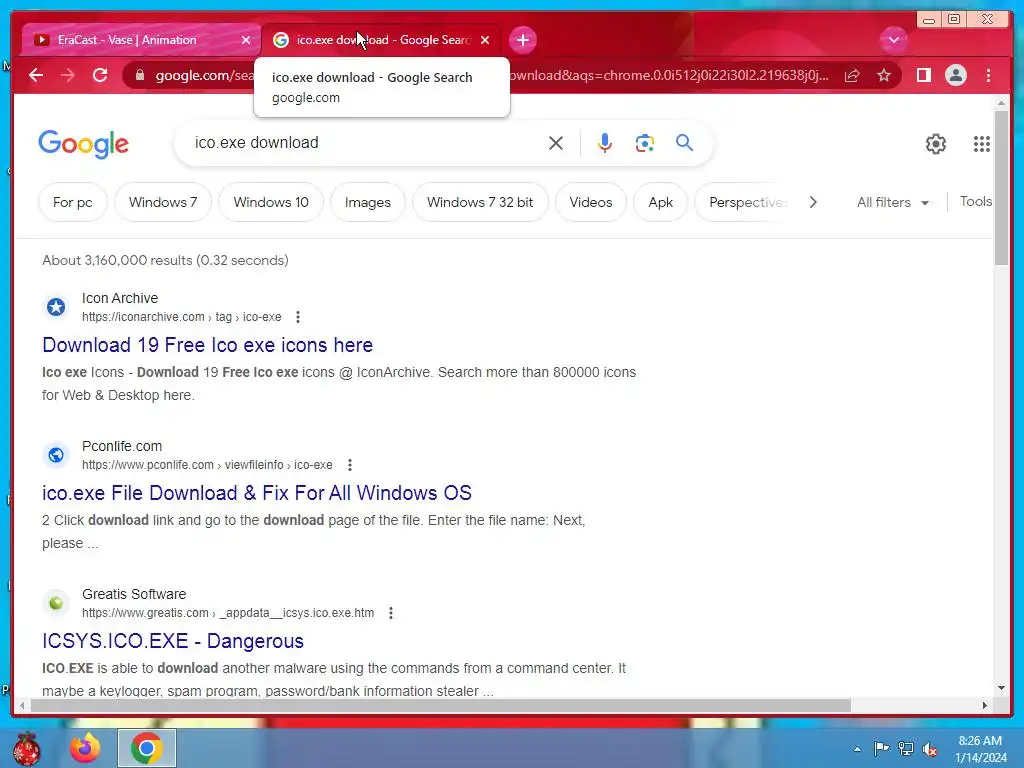Clear the search box with the X icon

tap(556, 143)
